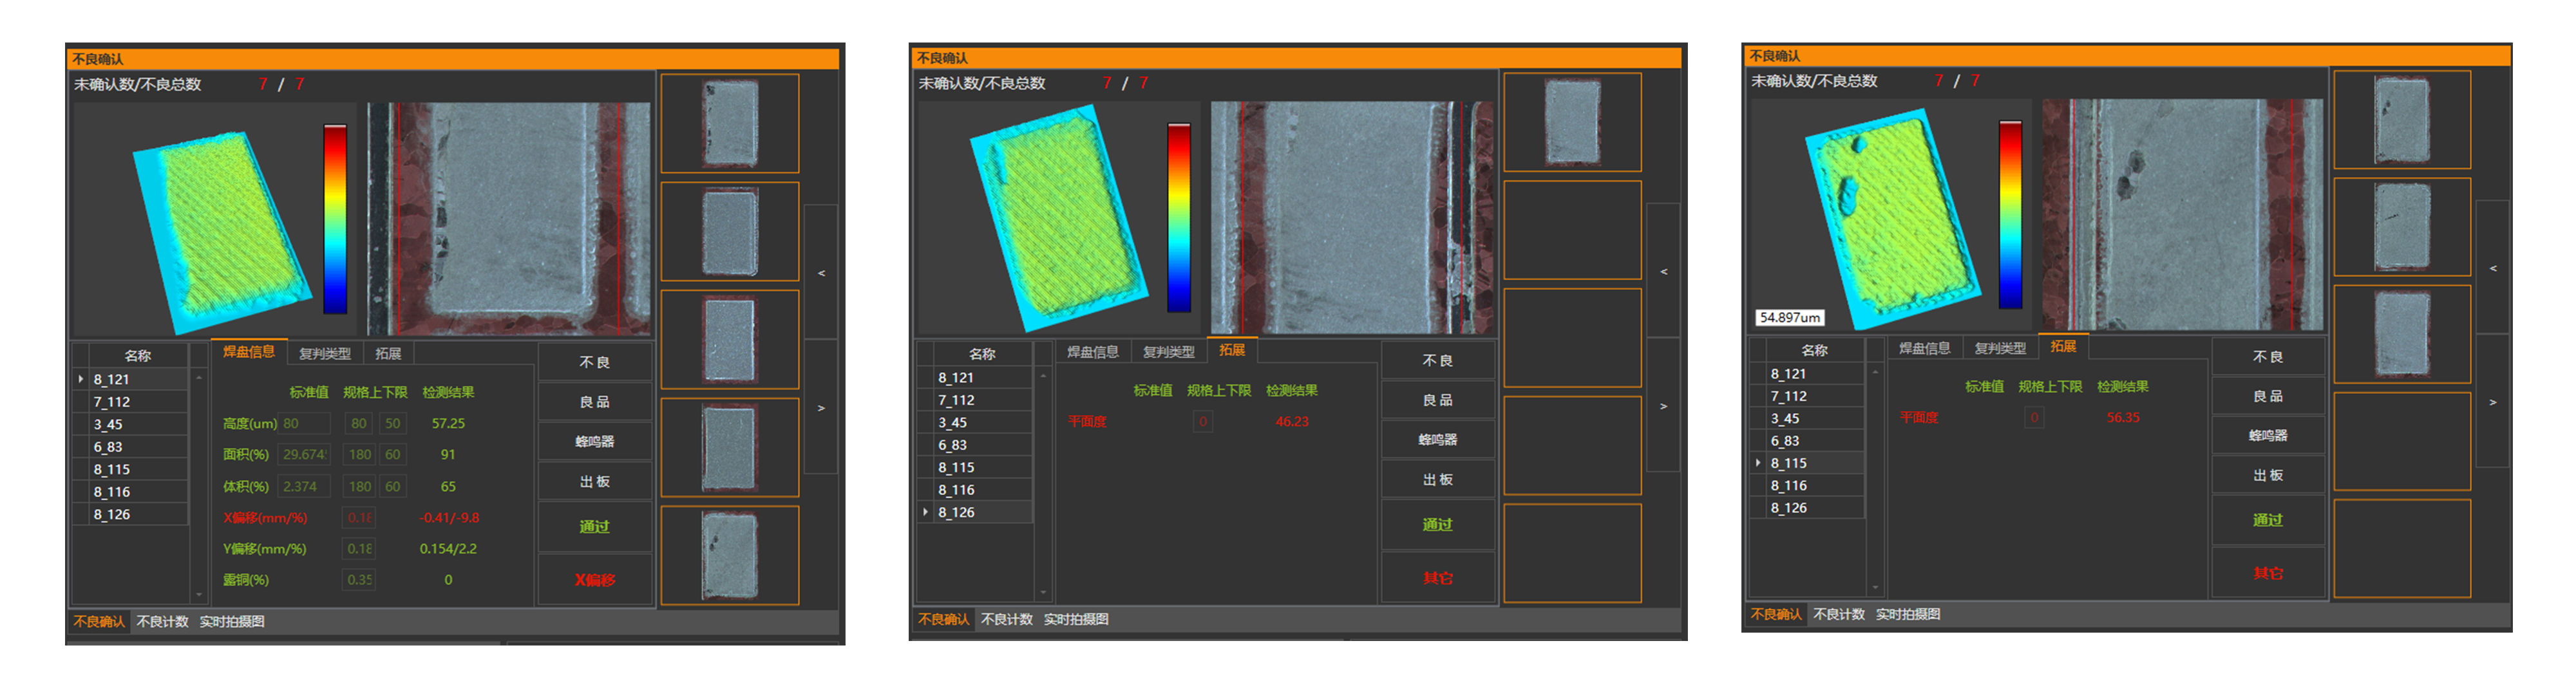This screenshot has height=679, width=2576.
Task: Select row 3_45 in left window list
Action: [x=138, y=425]
